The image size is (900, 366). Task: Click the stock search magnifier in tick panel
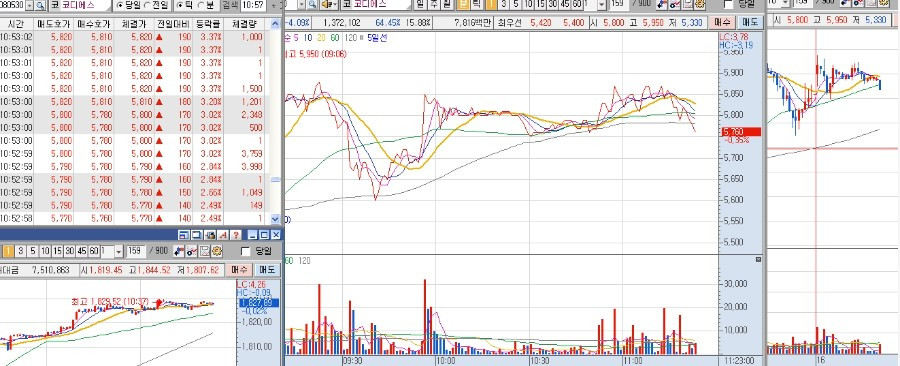coord(40,5)
